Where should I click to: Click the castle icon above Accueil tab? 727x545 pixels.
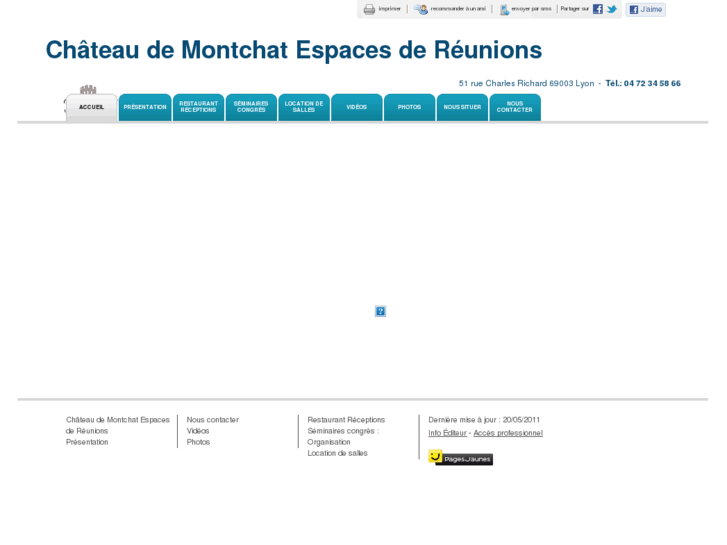tap(88, 90)
